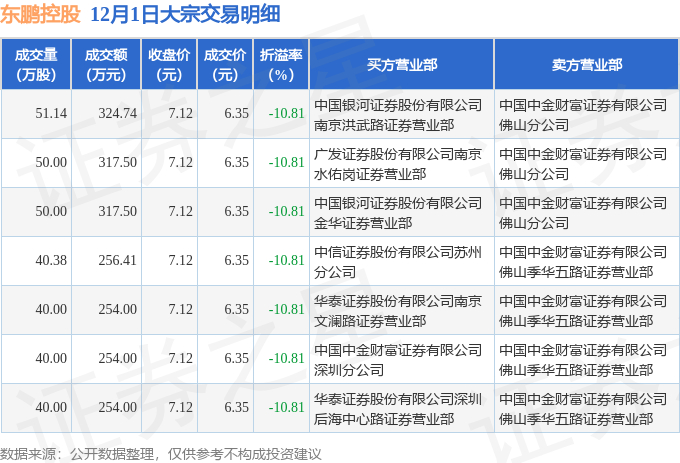Click buyer '中国中金财富证券 深圳分公司'
The image size is (680, 463).
pos(398,360)
